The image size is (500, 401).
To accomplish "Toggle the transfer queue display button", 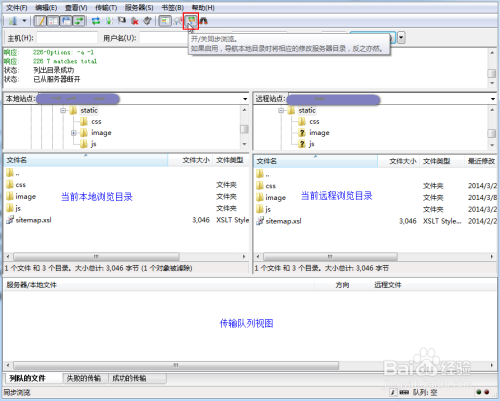I will coord(79,21).
